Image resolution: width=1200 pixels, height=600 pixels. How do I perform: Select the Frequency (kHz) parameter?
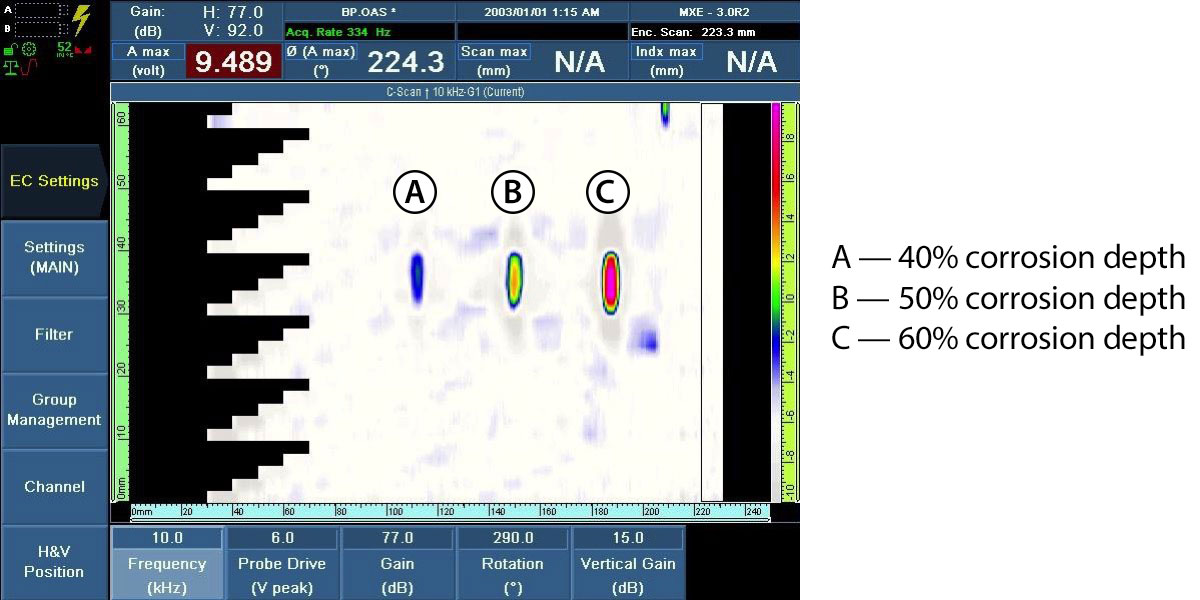pos(167,563)
